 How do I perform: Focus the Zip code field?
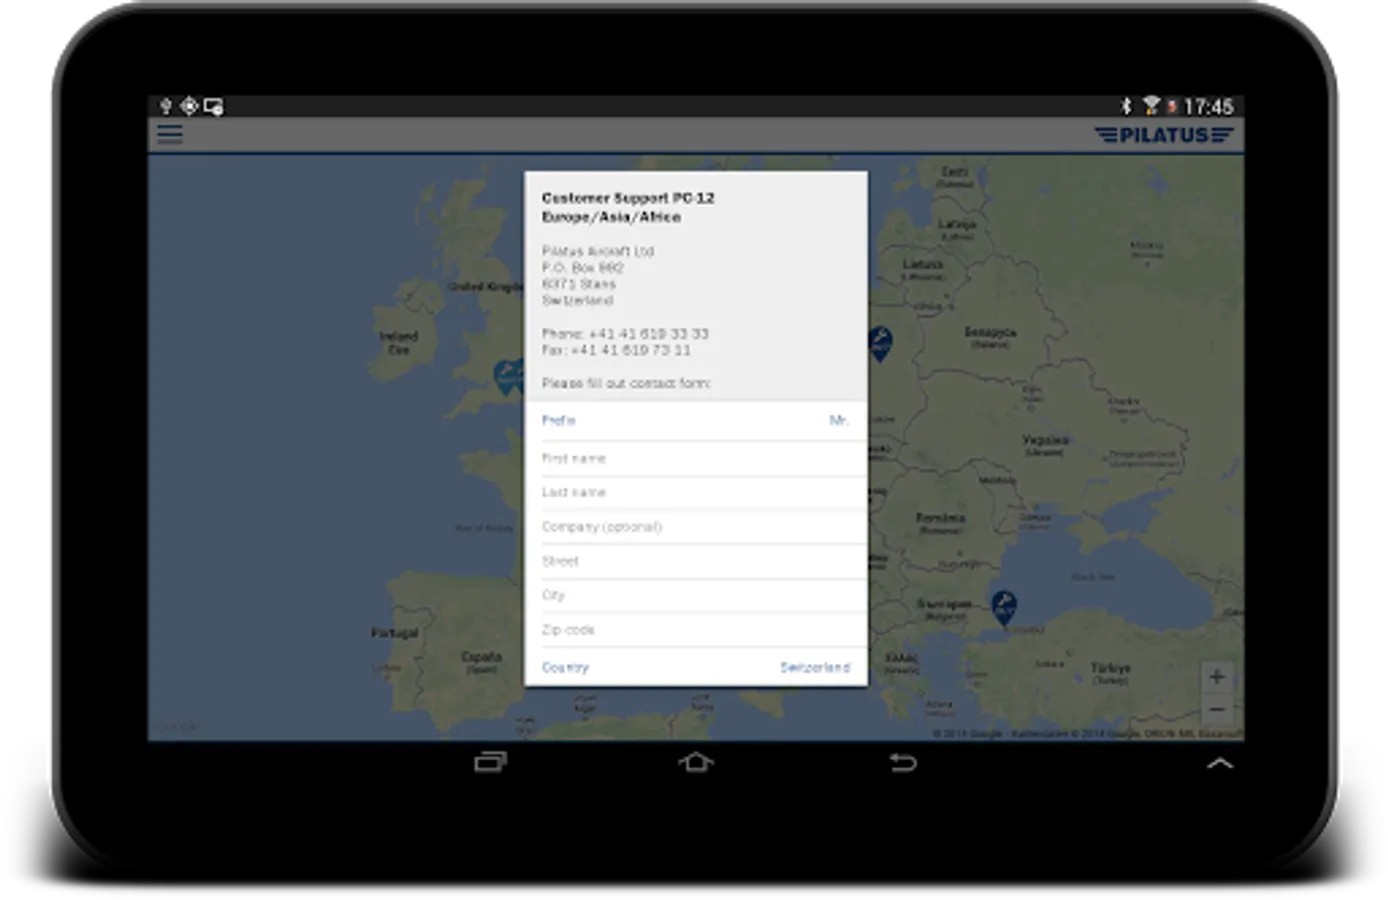pos(696,630)
